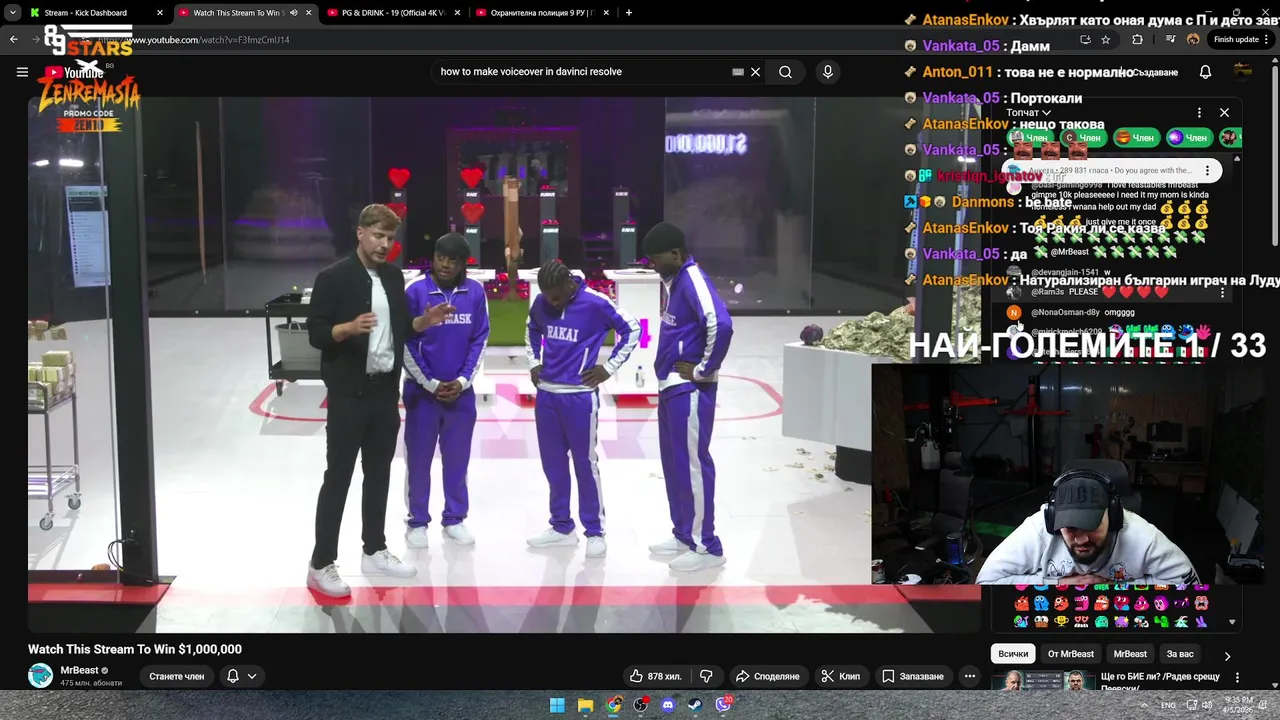This screenshot has width=1280, height=720.
Task: Open the MrBeast channel name link
Action: click(80, 670)
